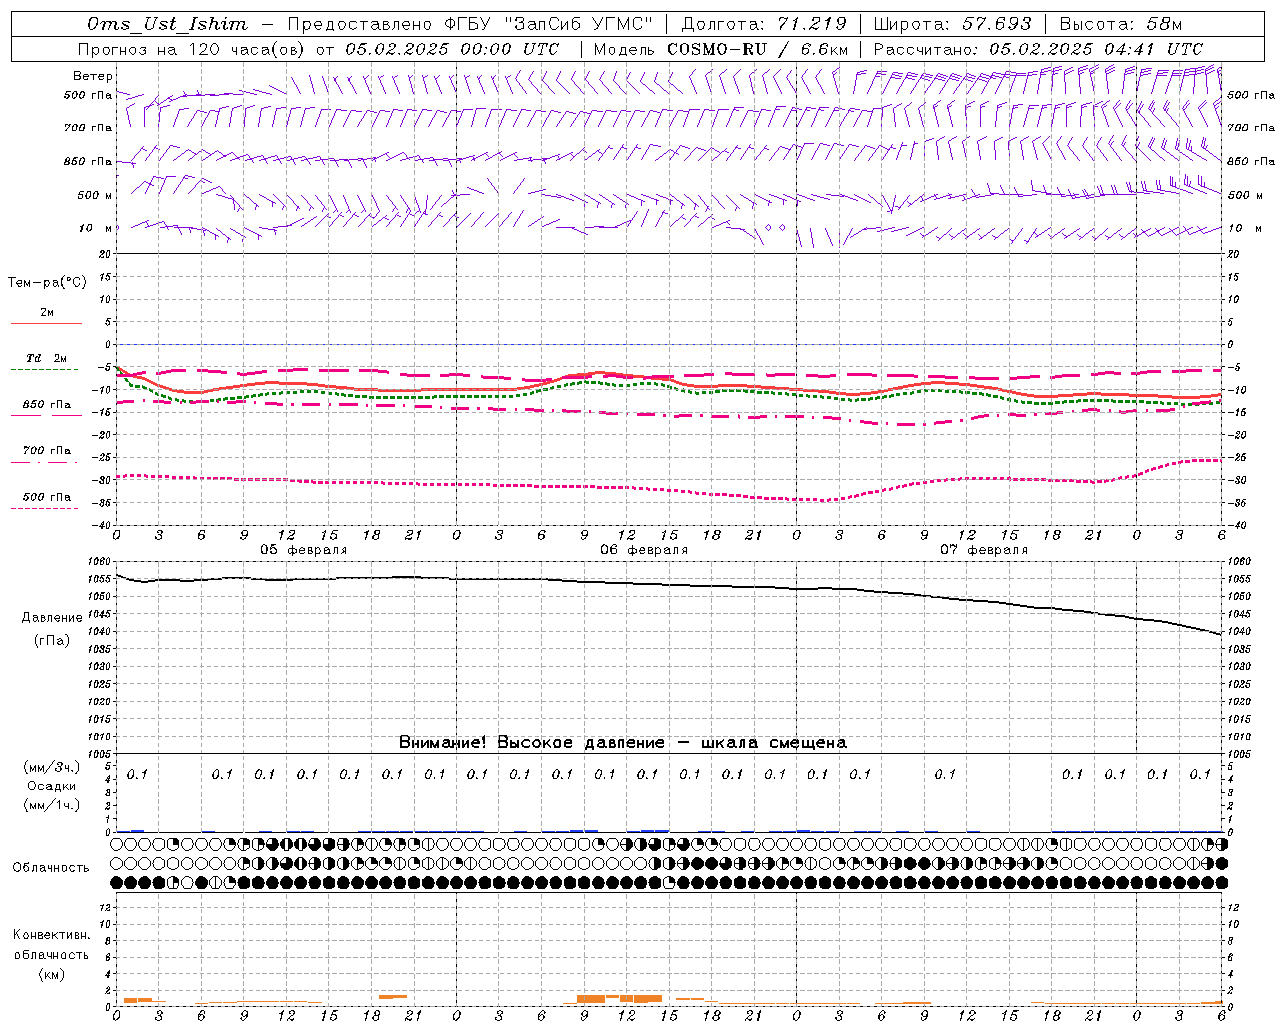Viewport: 1280px width, 1024px height.
Task: Click the left 10 м wind level label
Action: tap(97, 228)
